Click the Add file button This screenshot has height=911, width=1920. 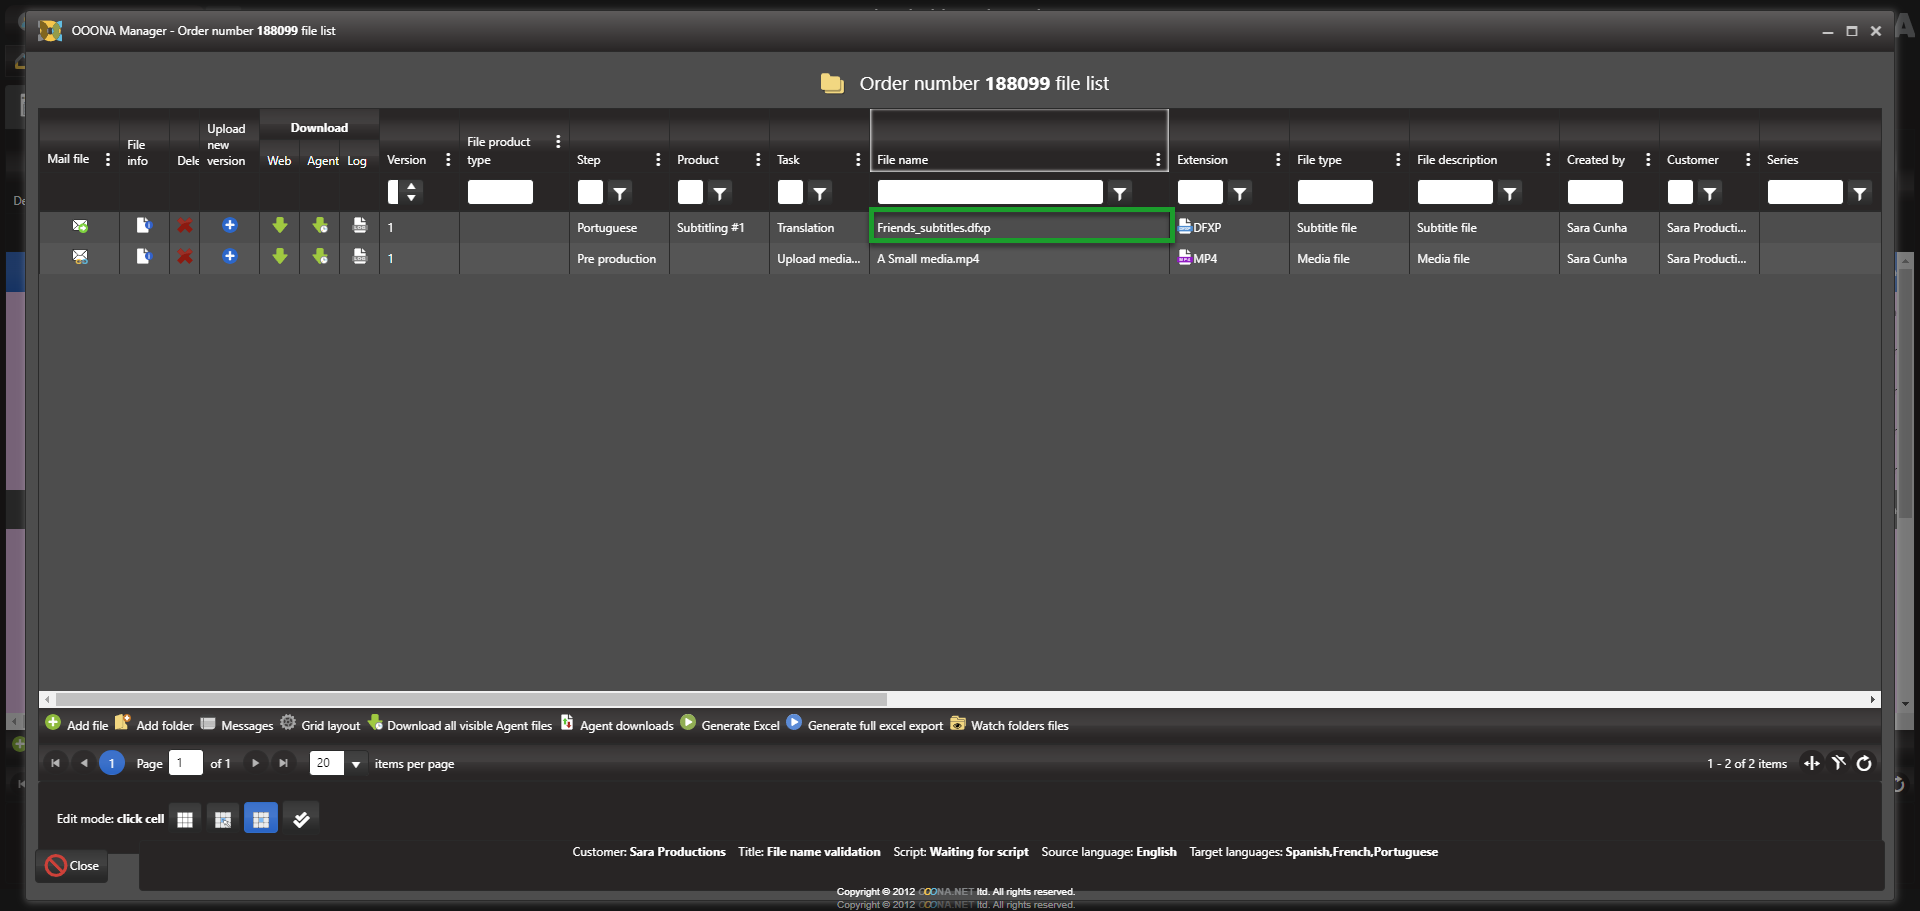(77, 725)
